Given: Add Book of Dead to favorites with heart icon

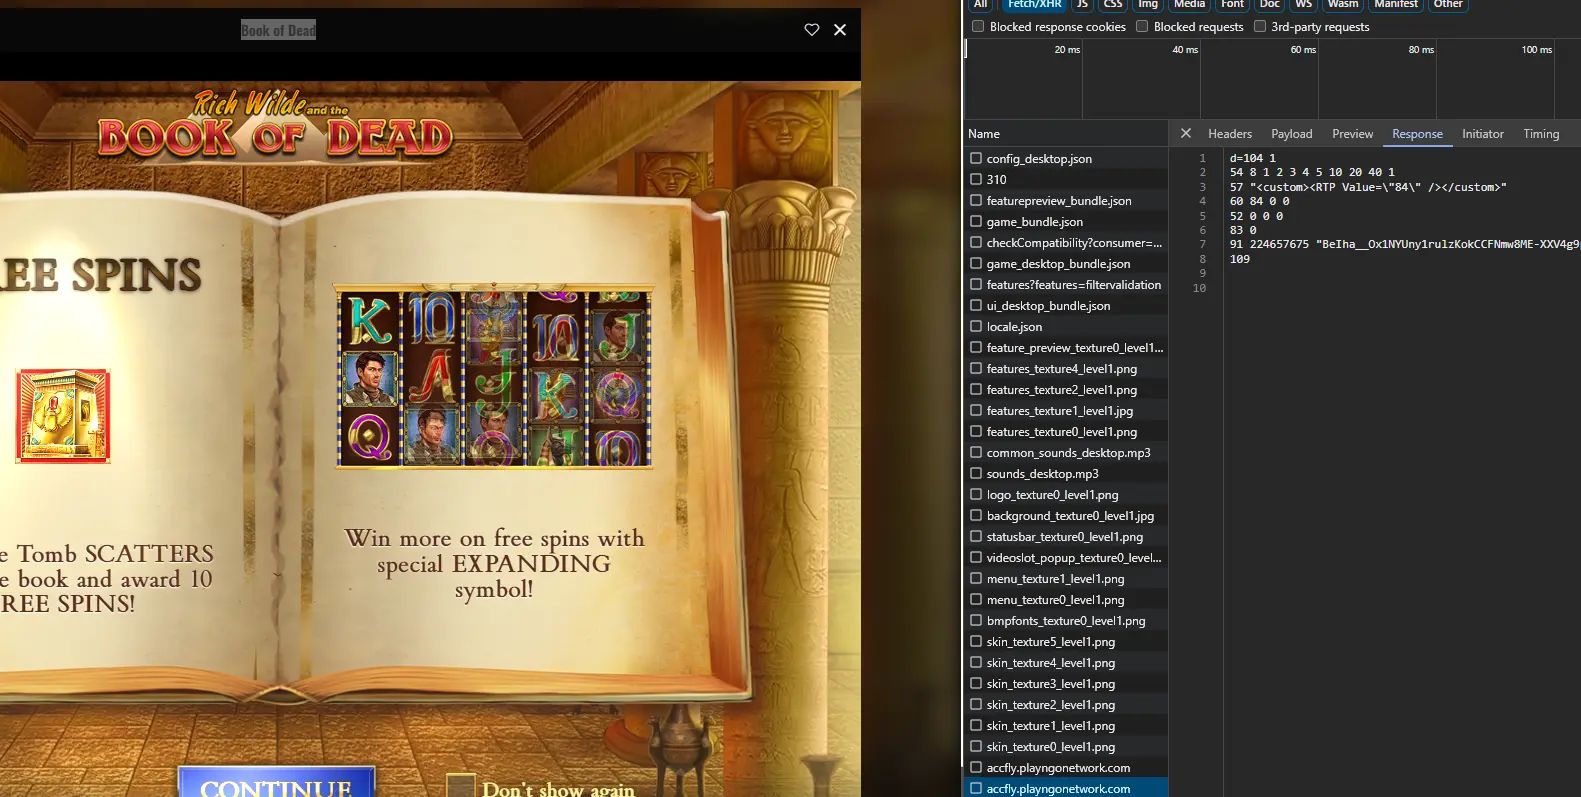Looking at the screenshot, I should click(x=812, y=30).
